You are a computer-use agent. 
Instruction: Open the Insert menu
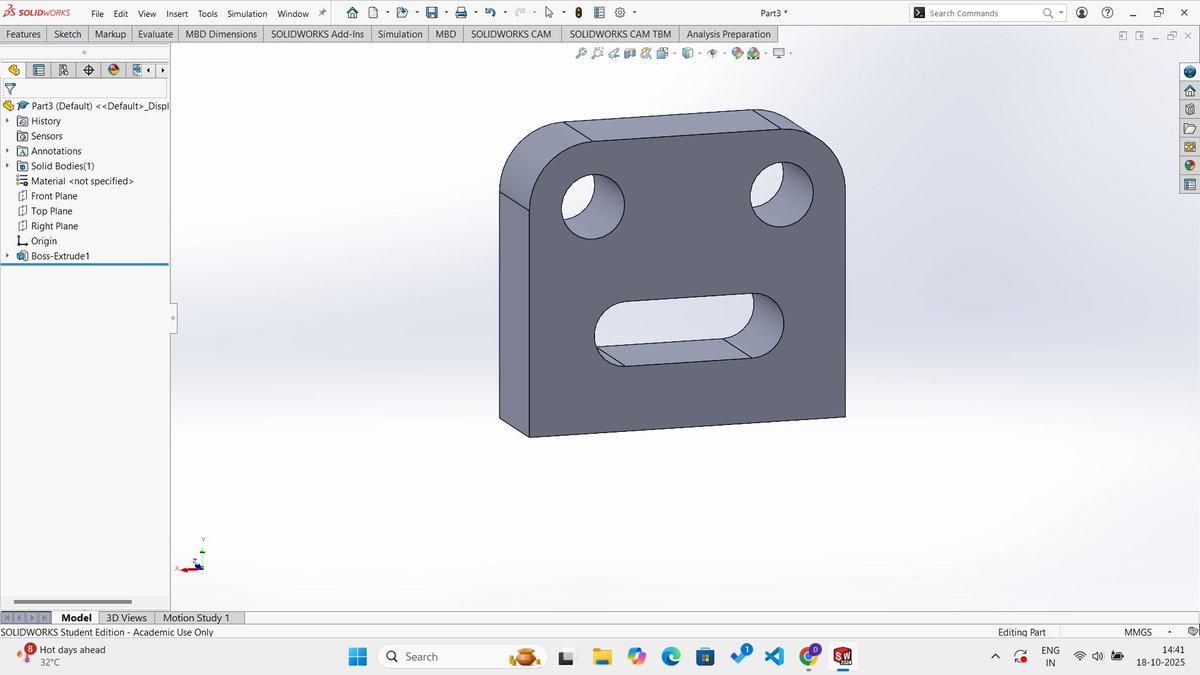pos(176,14)
